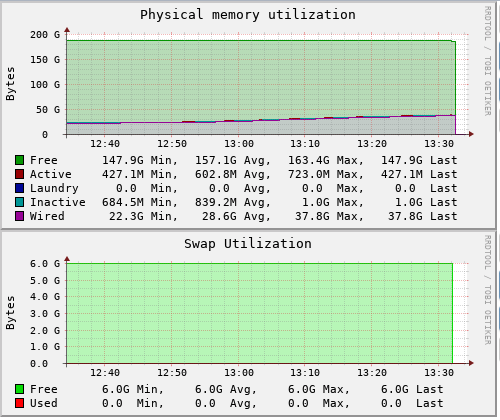Click the '157.1G Avg,' value for Free memory
500x420 pixels.
[x=233, y=160]
